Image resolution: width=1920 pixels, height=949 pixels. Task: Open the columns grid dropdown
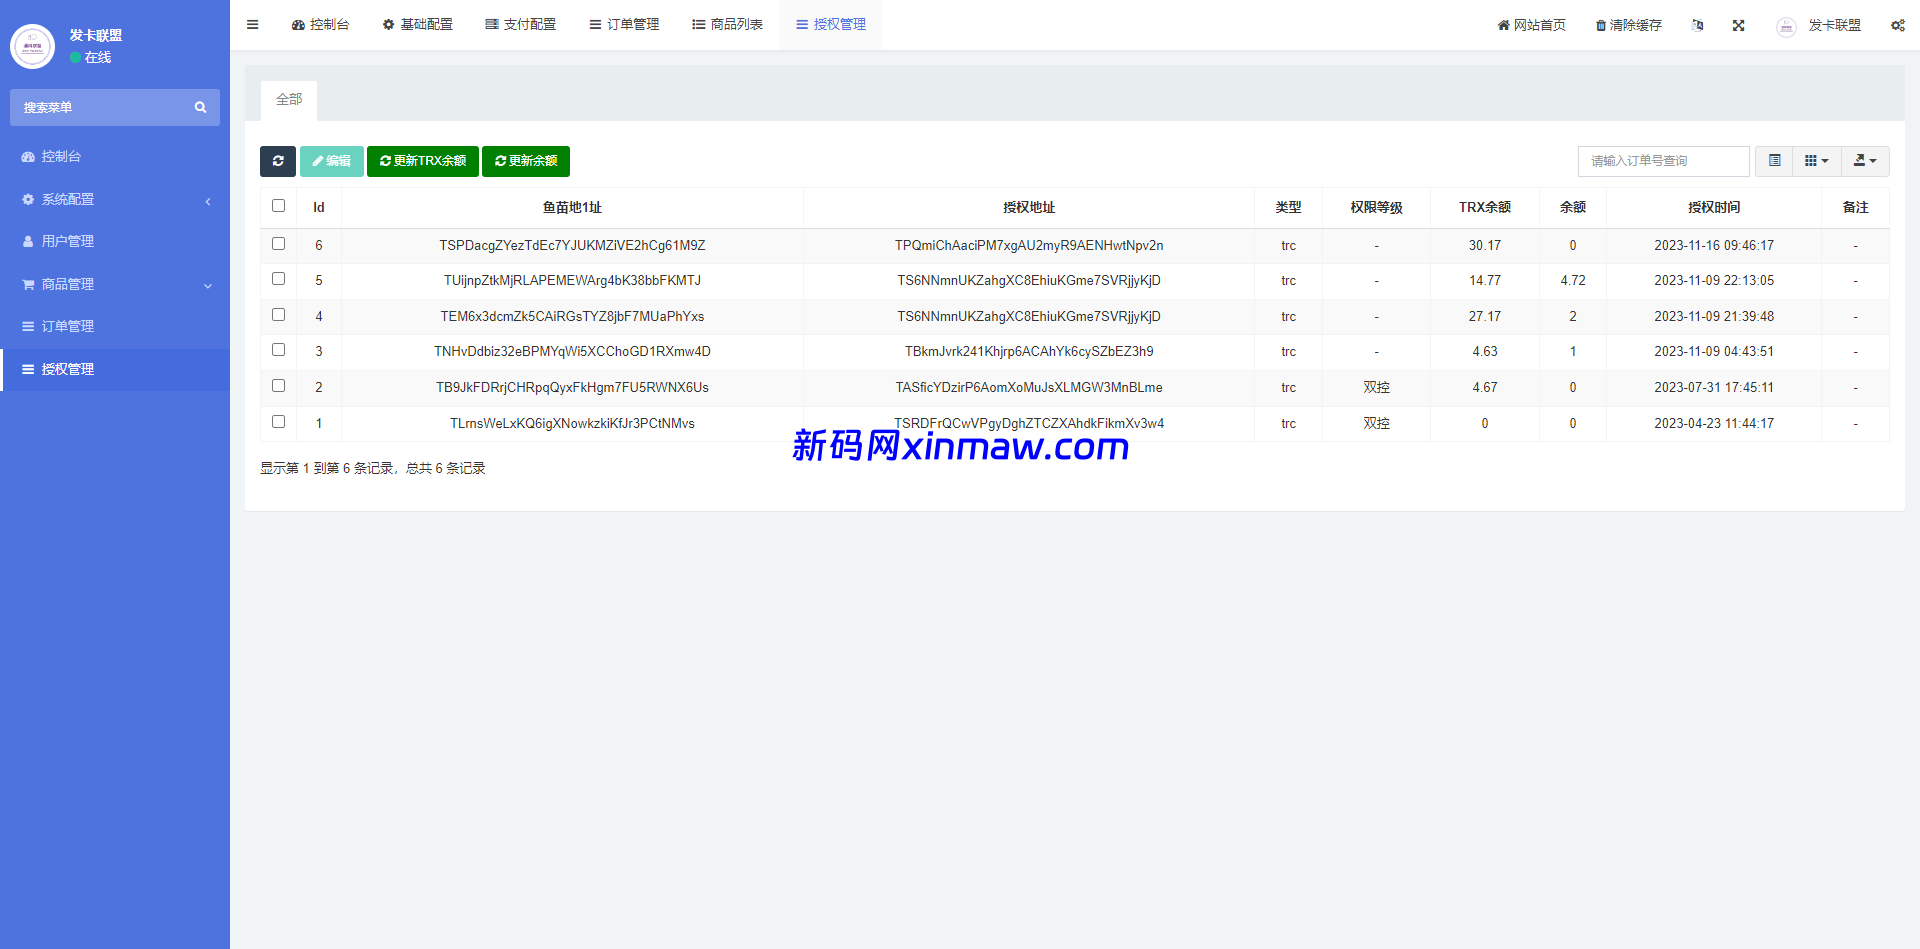pyautogui.click(x=1816, y=161)
